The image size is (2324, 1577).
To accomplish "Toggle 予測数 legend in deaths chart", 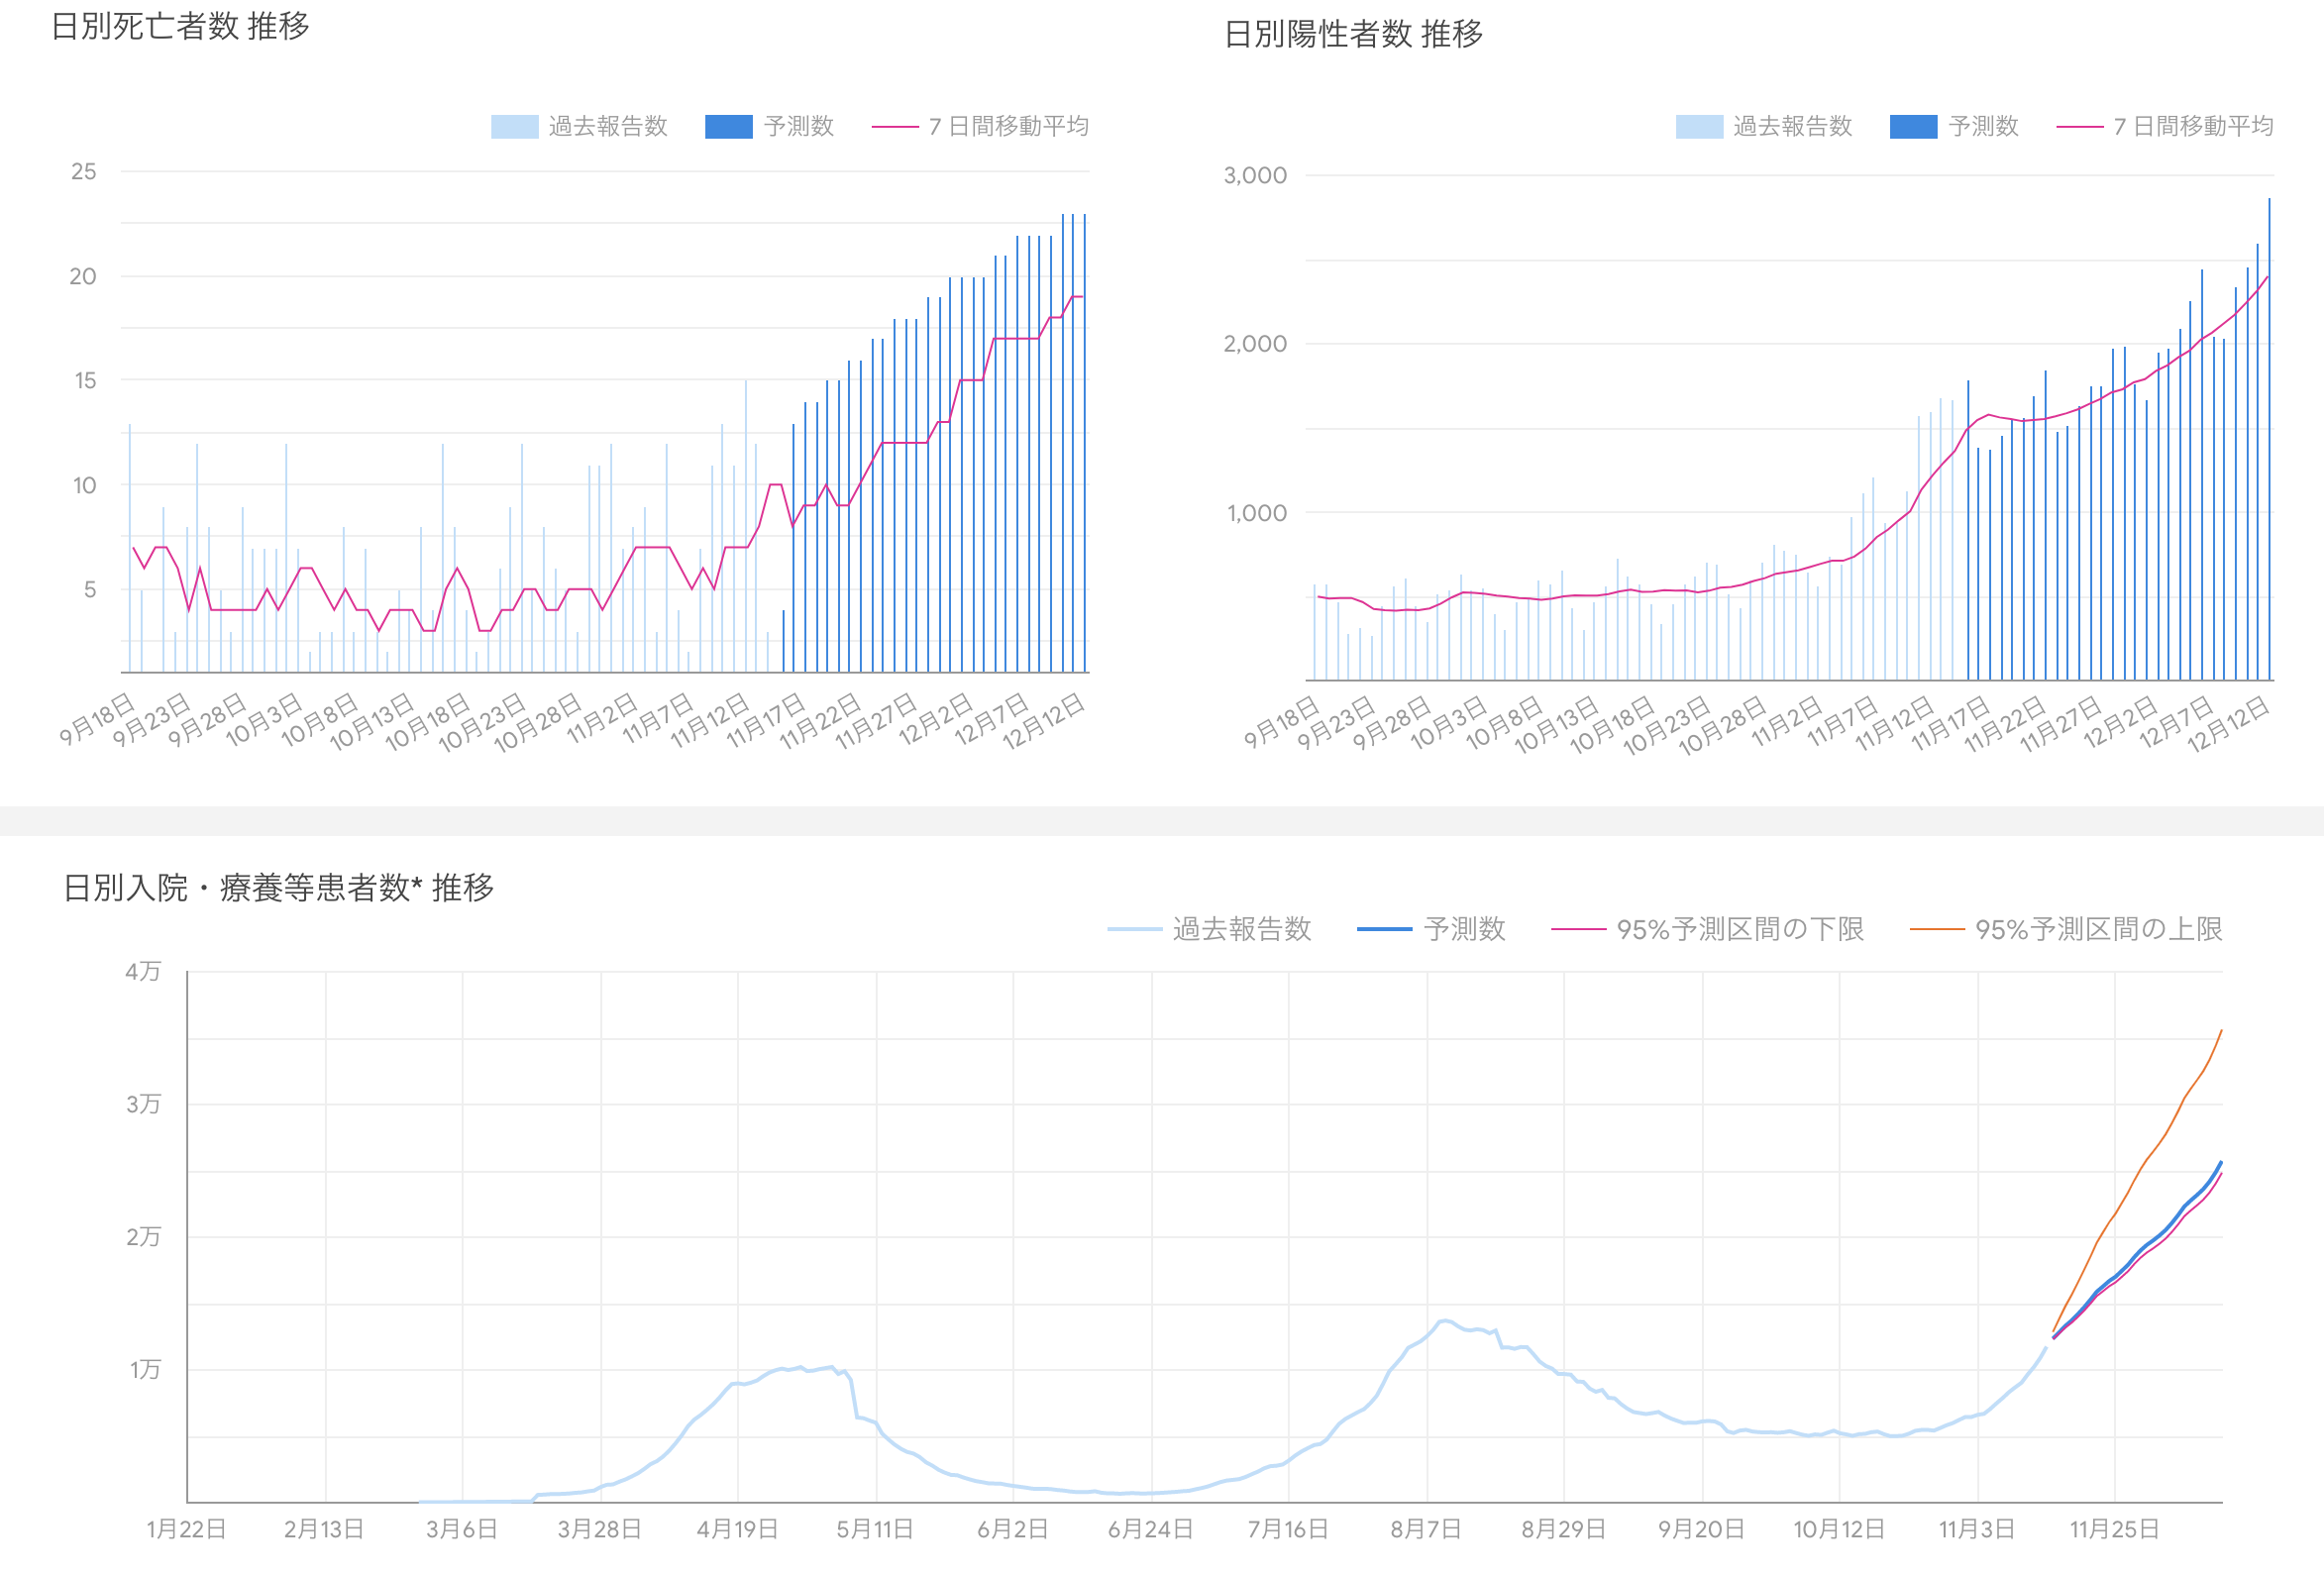I will click(x=769, y=126).
